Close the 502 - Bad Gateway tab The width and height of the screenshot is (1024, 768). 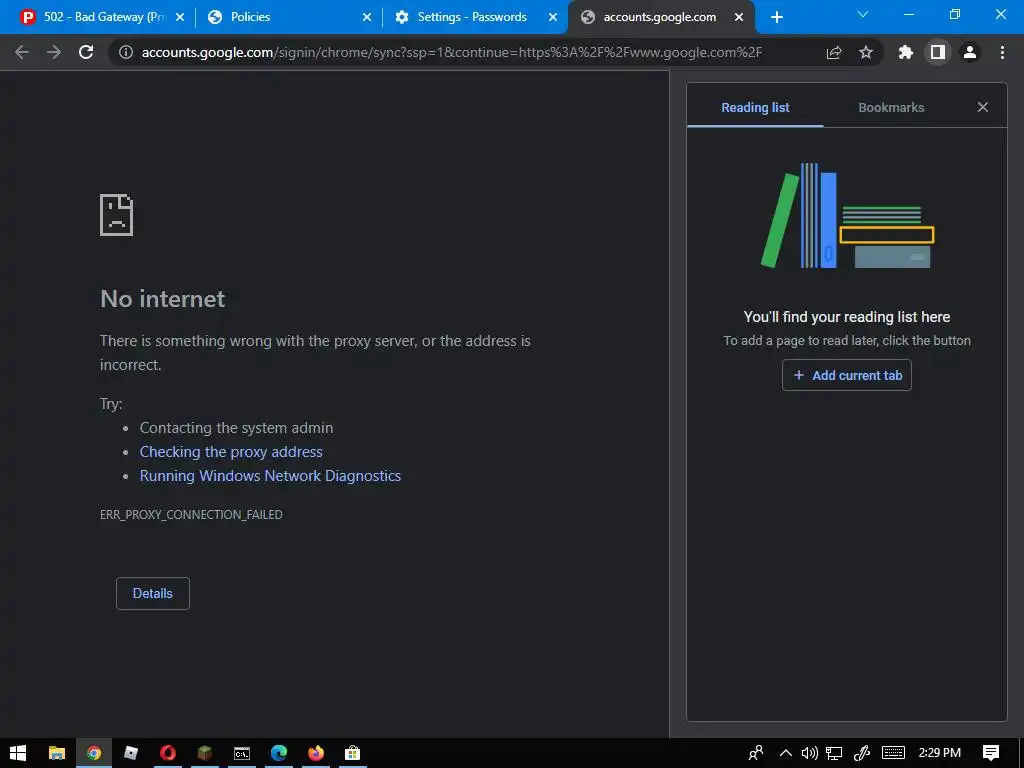(180, 17)
